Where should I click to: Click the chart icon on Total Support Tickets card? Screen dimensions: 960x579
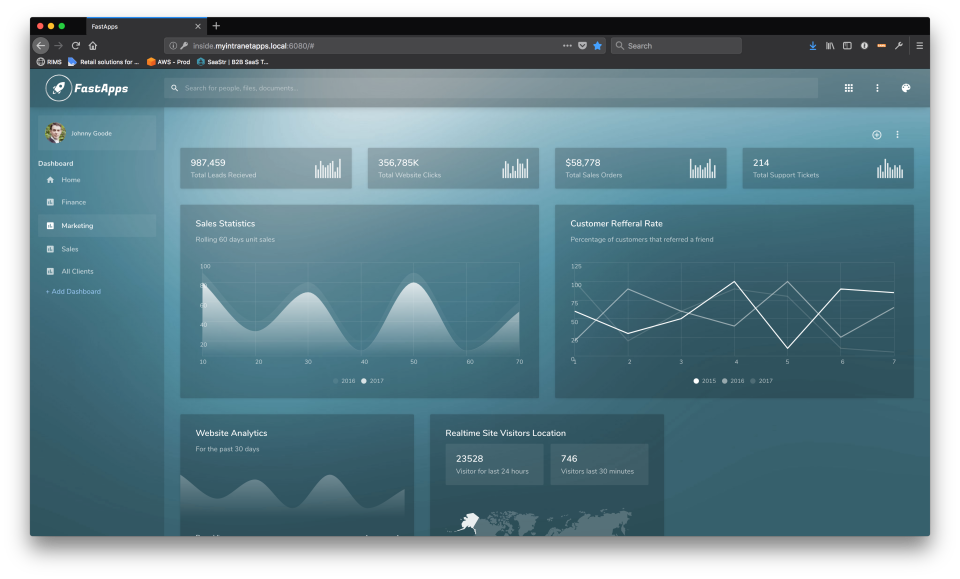[x=889, y=167]
